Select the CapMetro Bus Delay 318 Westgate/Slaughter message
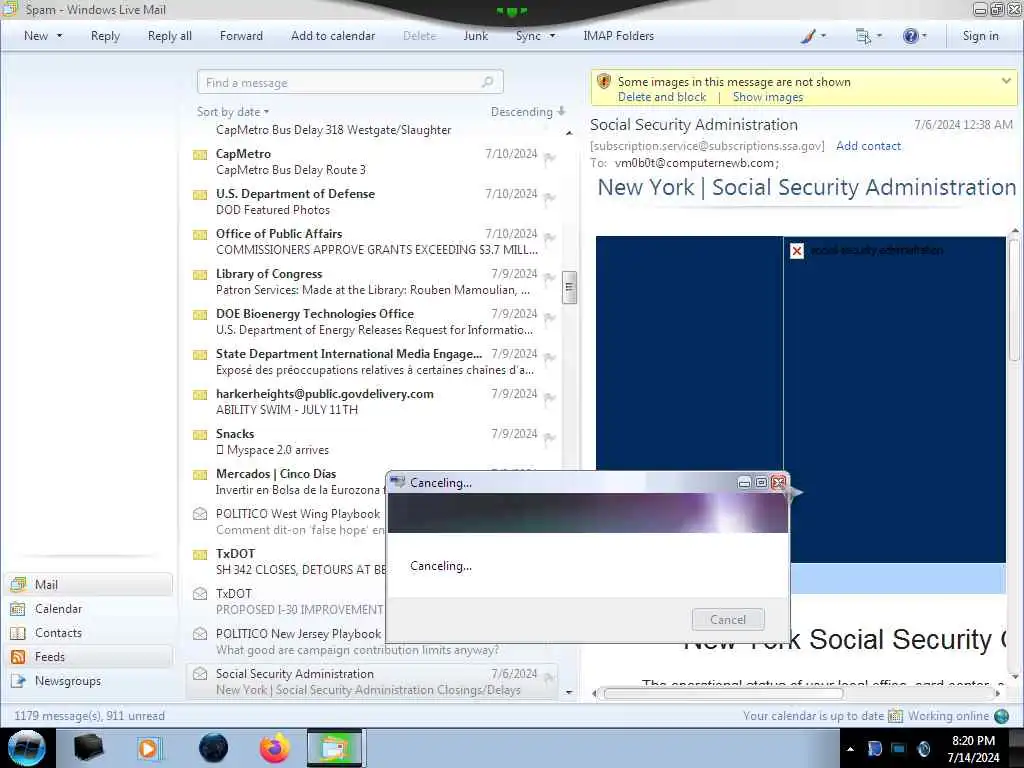The height and width of the screenshot is (768, 1024). tap(333, 129)
